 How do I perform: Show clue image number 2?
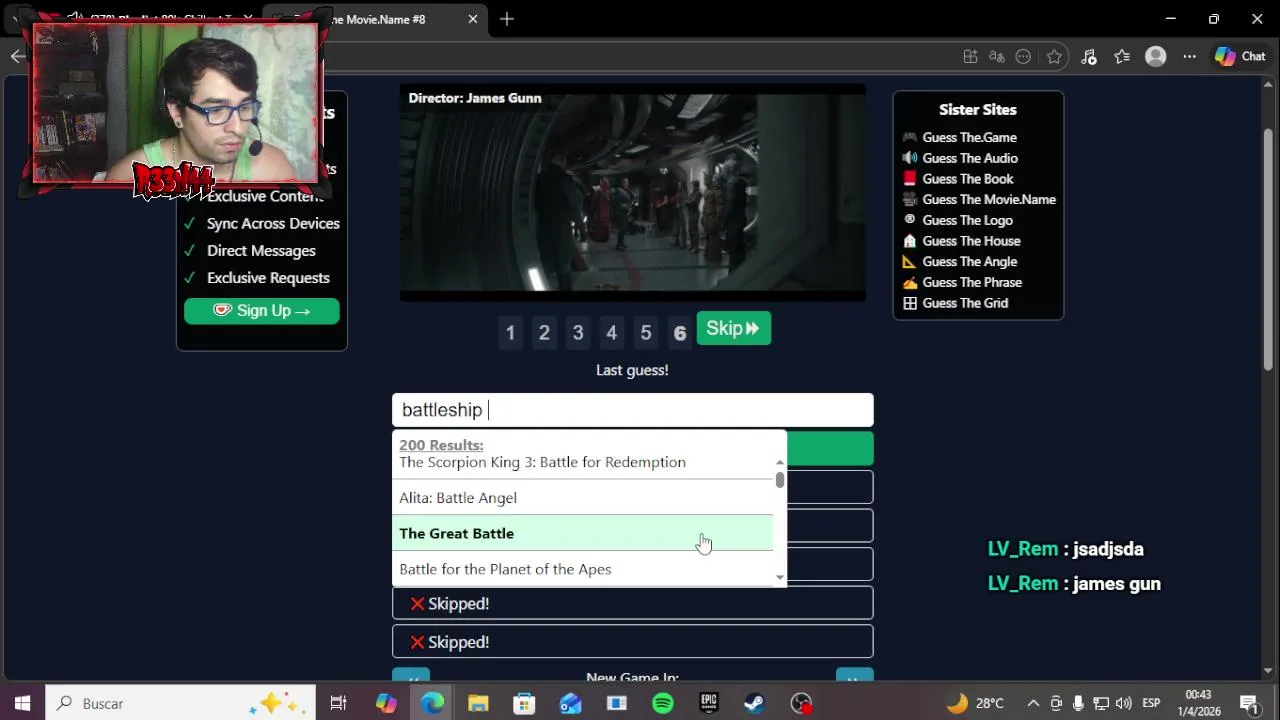[544, 333]
